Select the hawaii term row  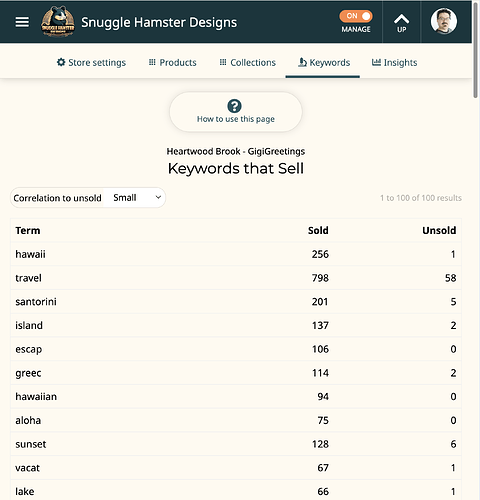click(x=236, y=254)
